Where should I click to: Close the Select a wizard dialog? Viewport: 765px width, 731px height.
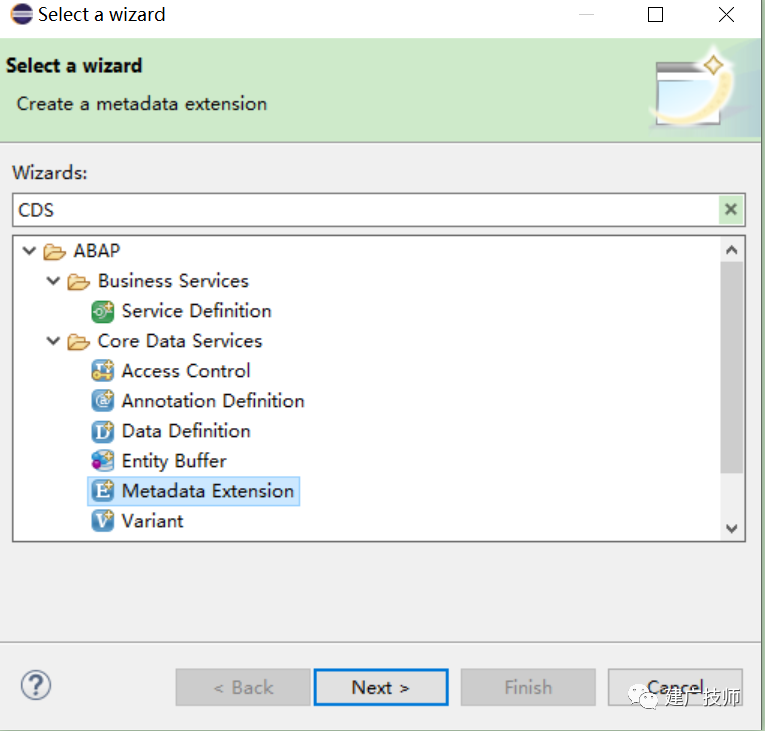point(726,15)
